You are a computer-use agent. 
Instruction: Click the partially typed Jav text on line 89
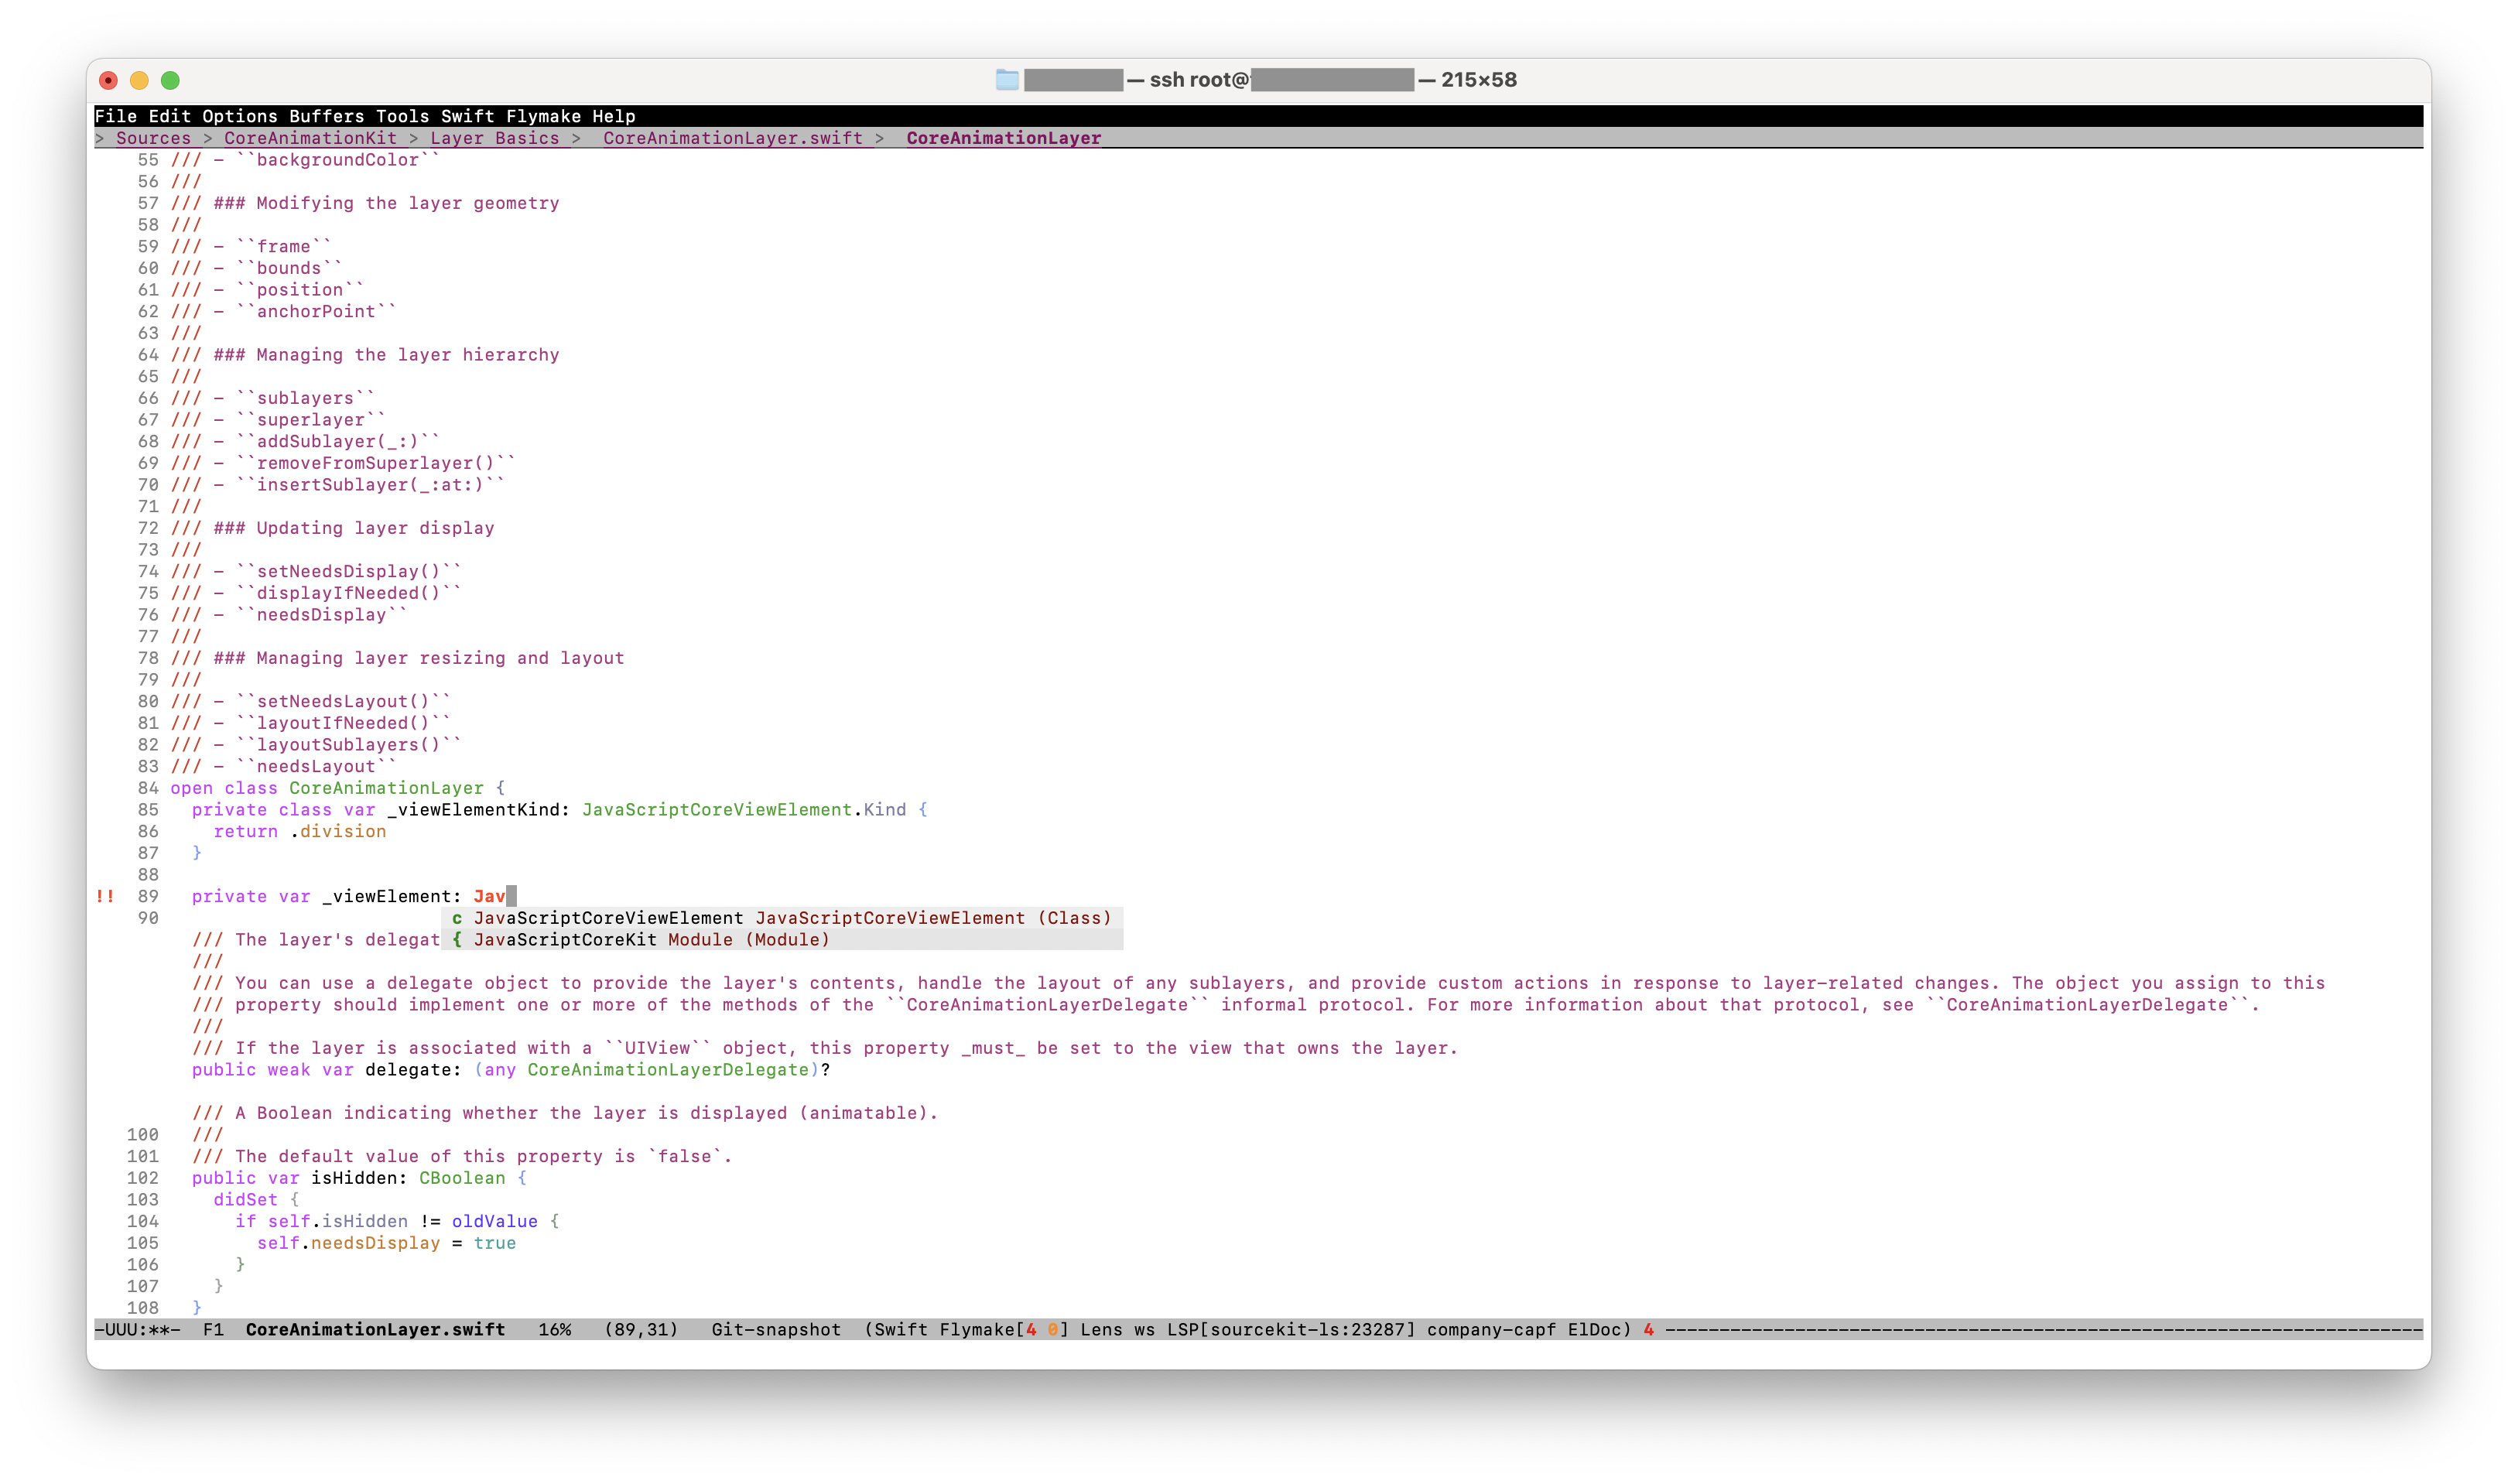489,896
